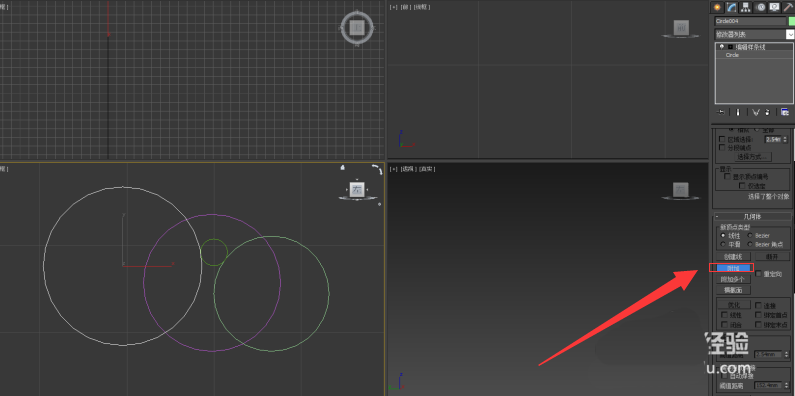Enable the 绑定首点 checkbox
Viewport: 795px width, 396px height.
tap(758, 315)
